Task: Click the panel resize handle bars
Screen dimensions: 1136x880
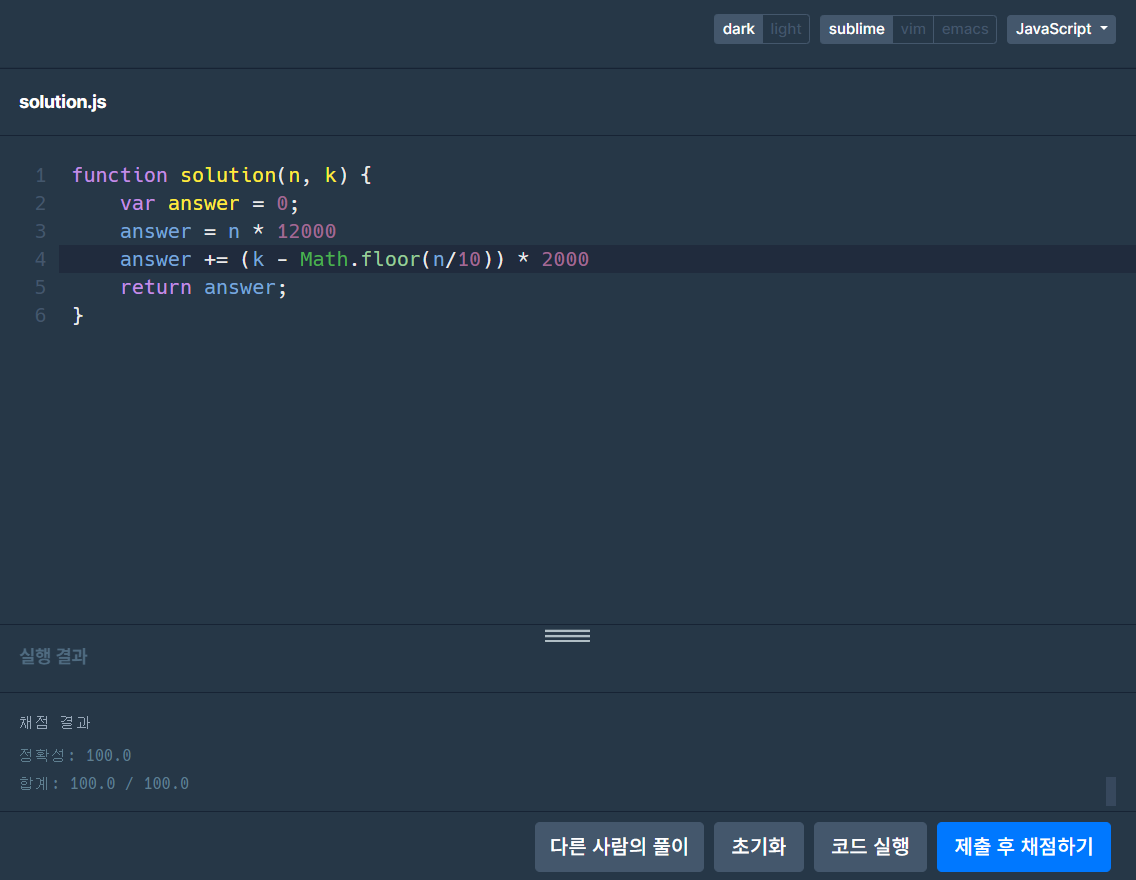Action: tap(567, 636)
